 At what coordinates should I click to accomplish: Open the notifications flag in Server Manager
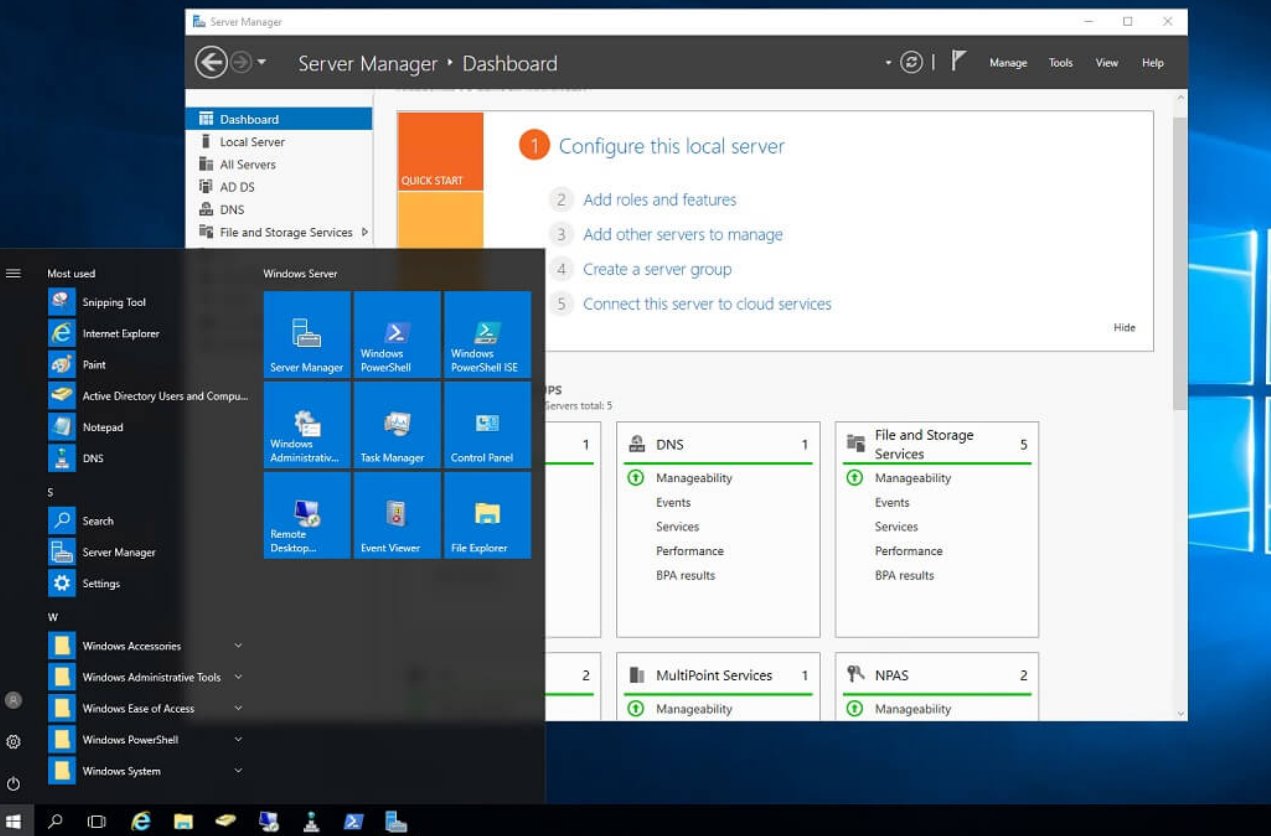point(957,60)
